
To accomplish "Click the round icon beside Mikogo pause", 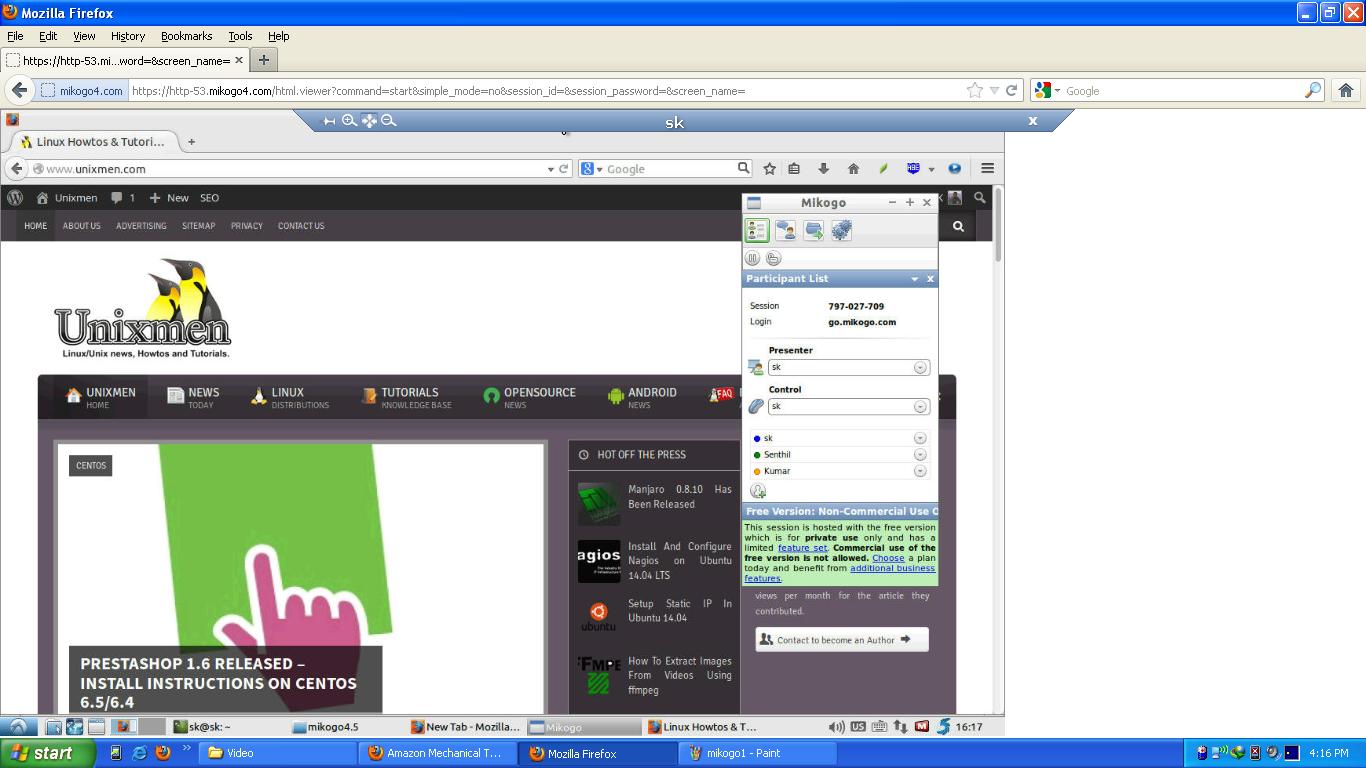I will [x=773, y=258].
